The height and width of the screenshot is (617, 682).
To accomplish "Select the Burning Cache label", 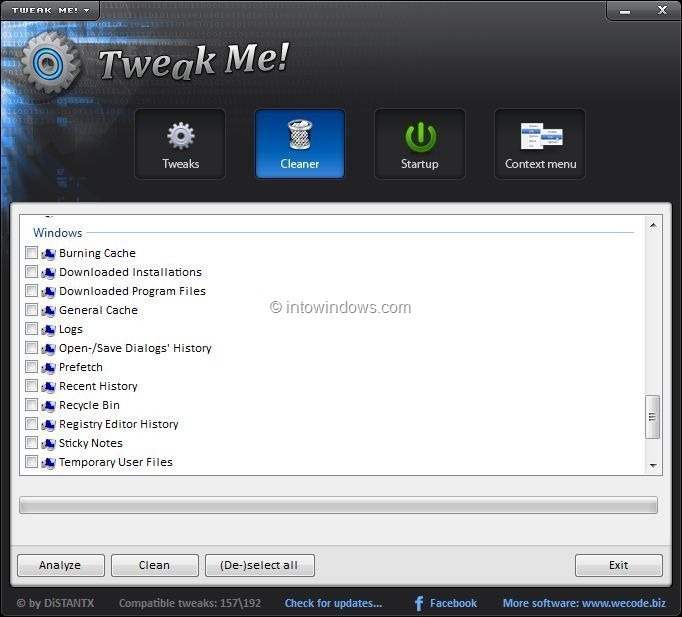I will click(97, 253).
